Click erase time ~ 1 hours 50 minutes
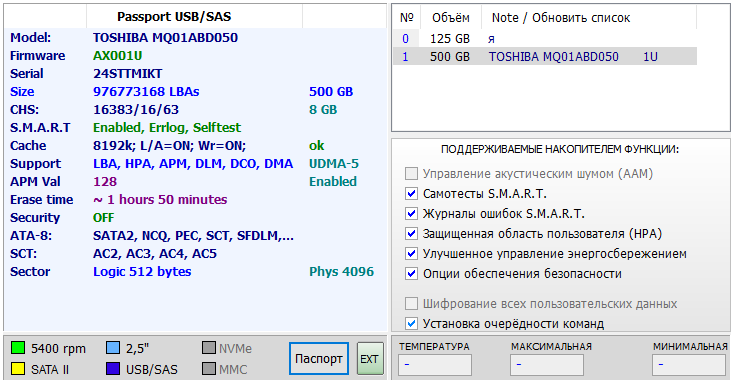Viewport: 731px width, 380px height. pos(160,200)
